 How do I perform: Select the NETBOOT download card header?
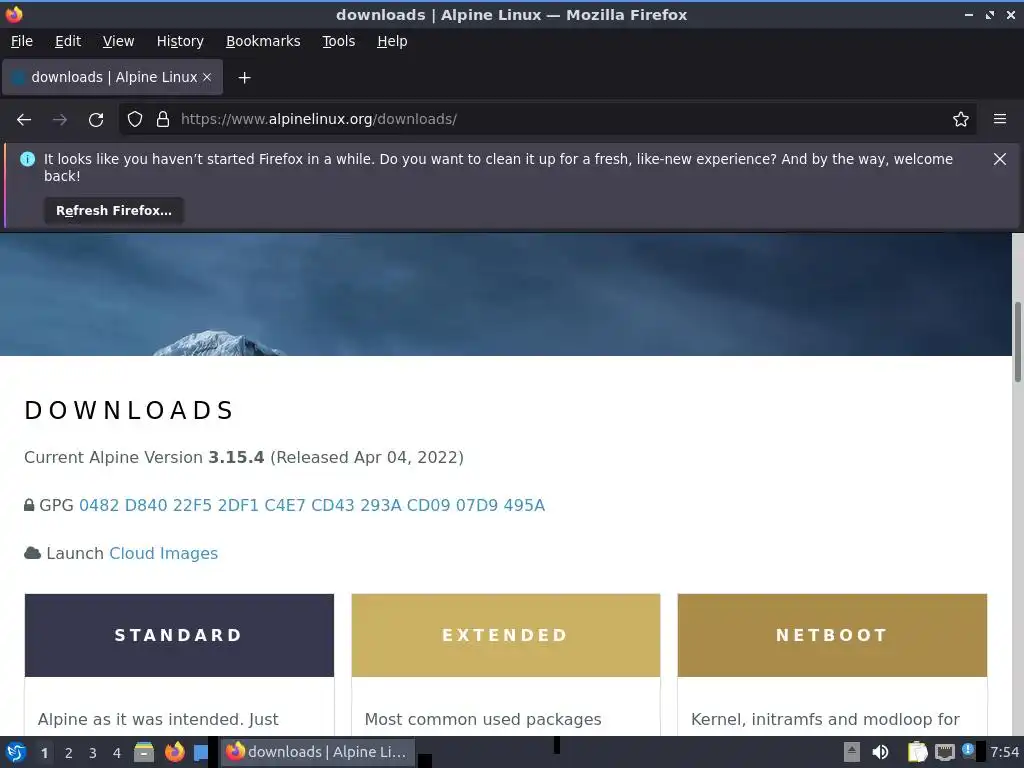[x=832, y=635]
